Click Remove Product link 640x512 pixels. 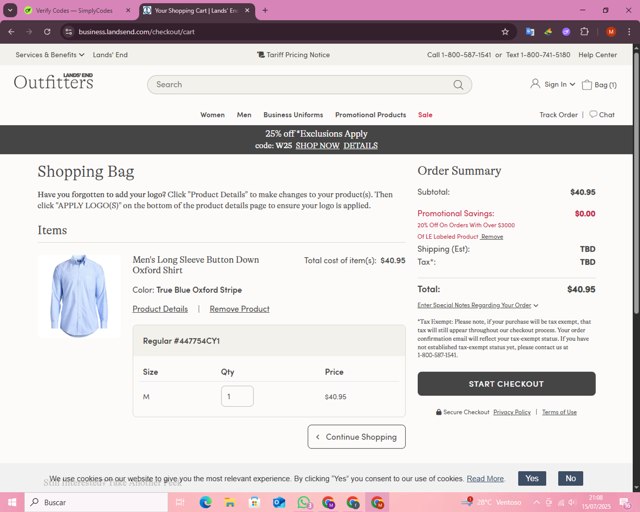[x=240, y=309]
